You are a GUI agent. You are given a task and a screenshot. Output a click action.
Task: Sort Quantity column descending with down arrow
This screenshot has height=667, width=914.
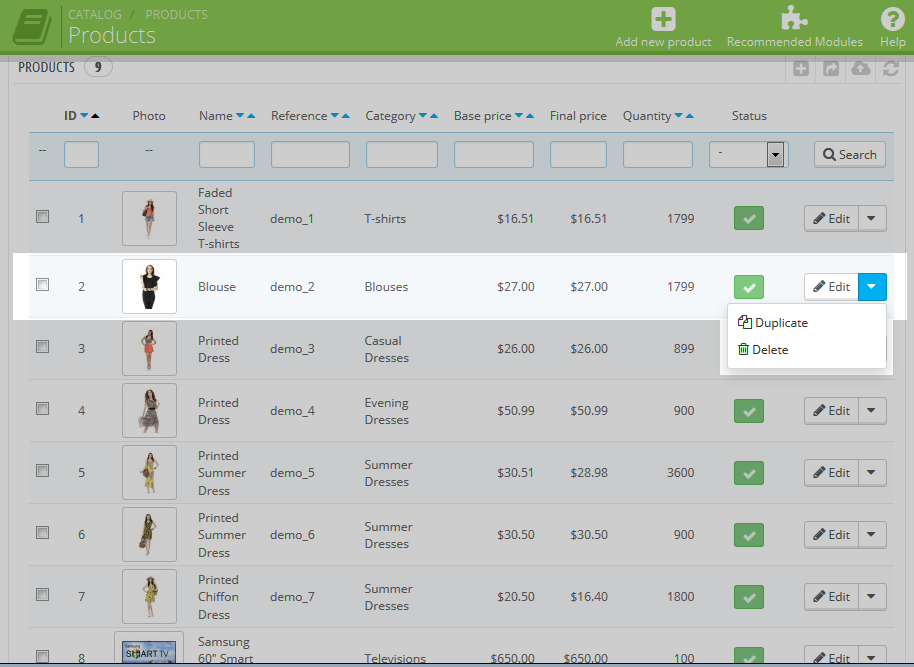(x=679, y=116)
